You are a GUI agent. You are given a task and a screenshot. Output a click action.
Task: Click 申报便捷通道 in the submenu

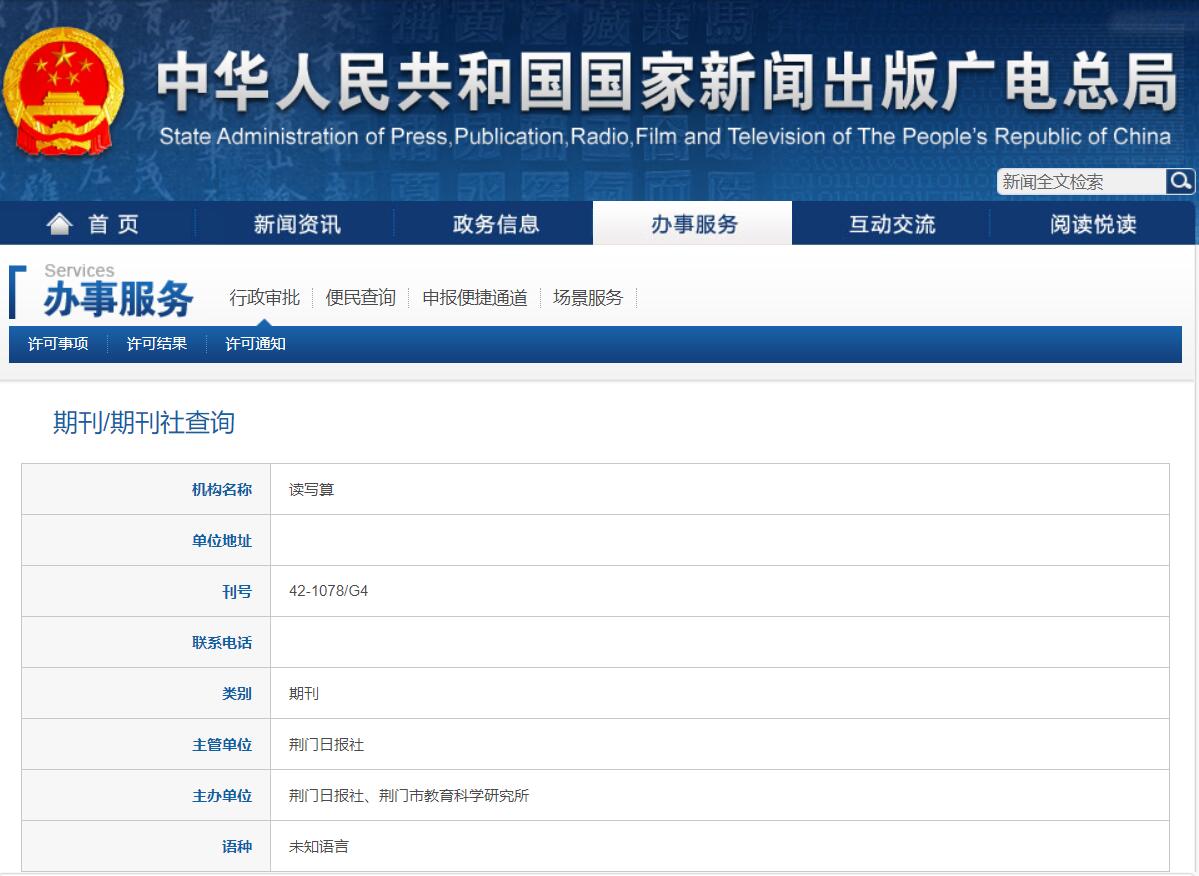coord(475,297)
